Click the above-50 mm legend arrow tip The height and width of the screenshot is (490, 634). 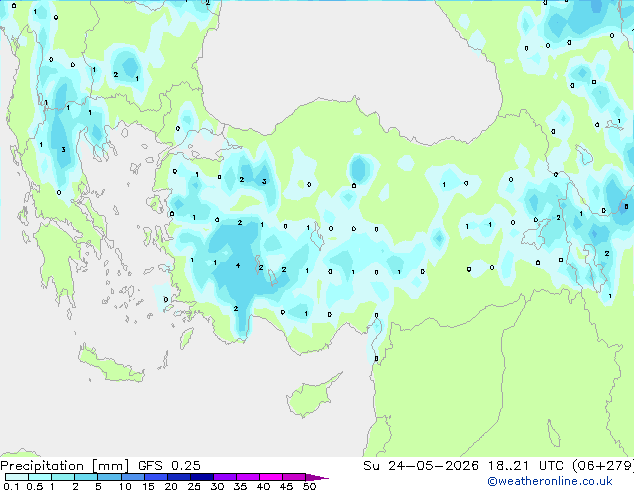317,477
